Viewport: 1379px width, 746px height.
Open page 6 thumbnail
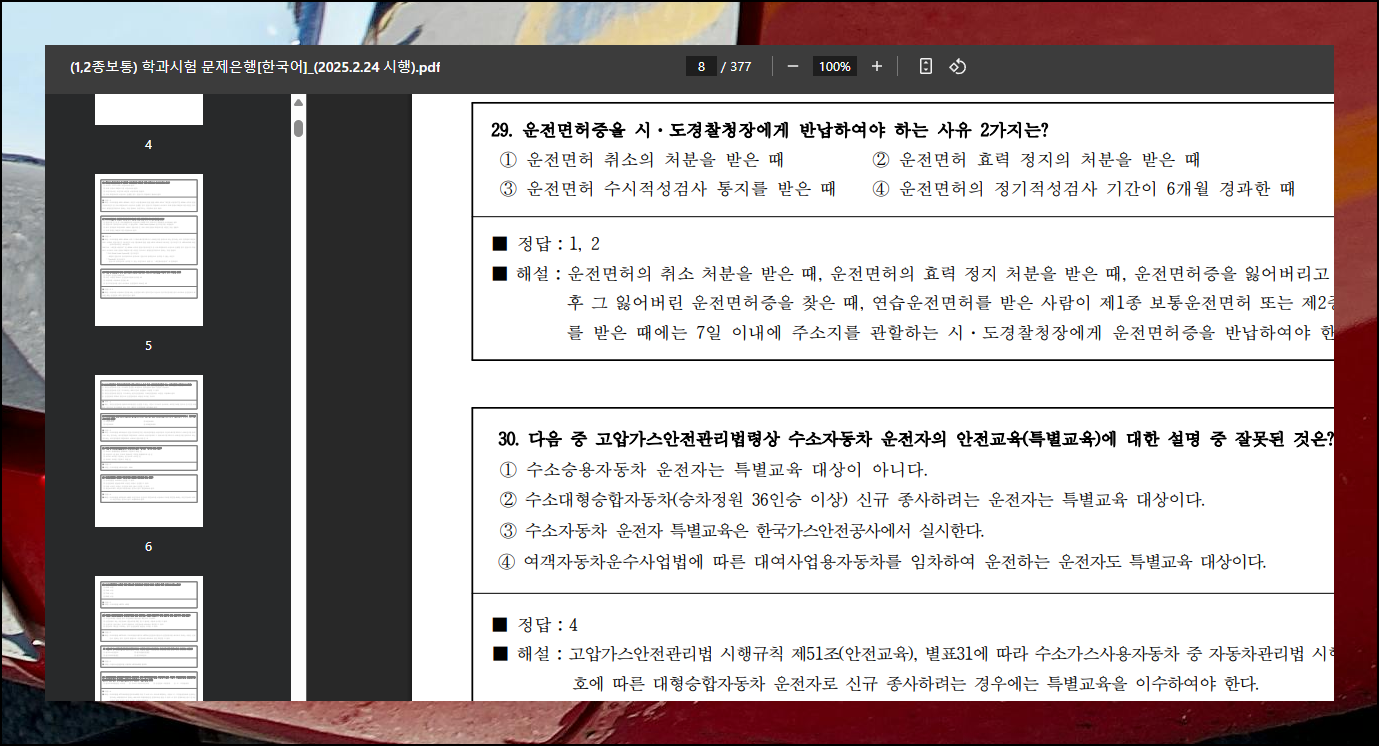149,451
